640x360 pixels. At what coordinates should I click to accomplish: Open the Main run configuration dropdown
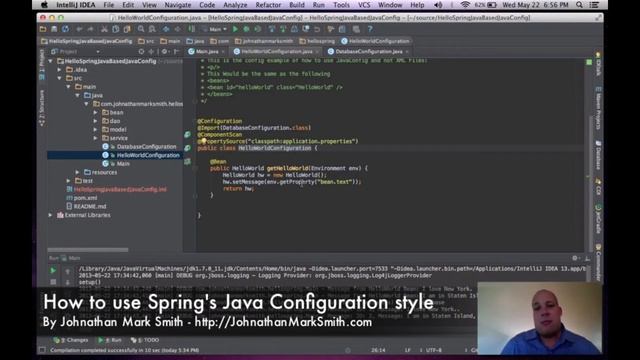(x=219, y=29)
